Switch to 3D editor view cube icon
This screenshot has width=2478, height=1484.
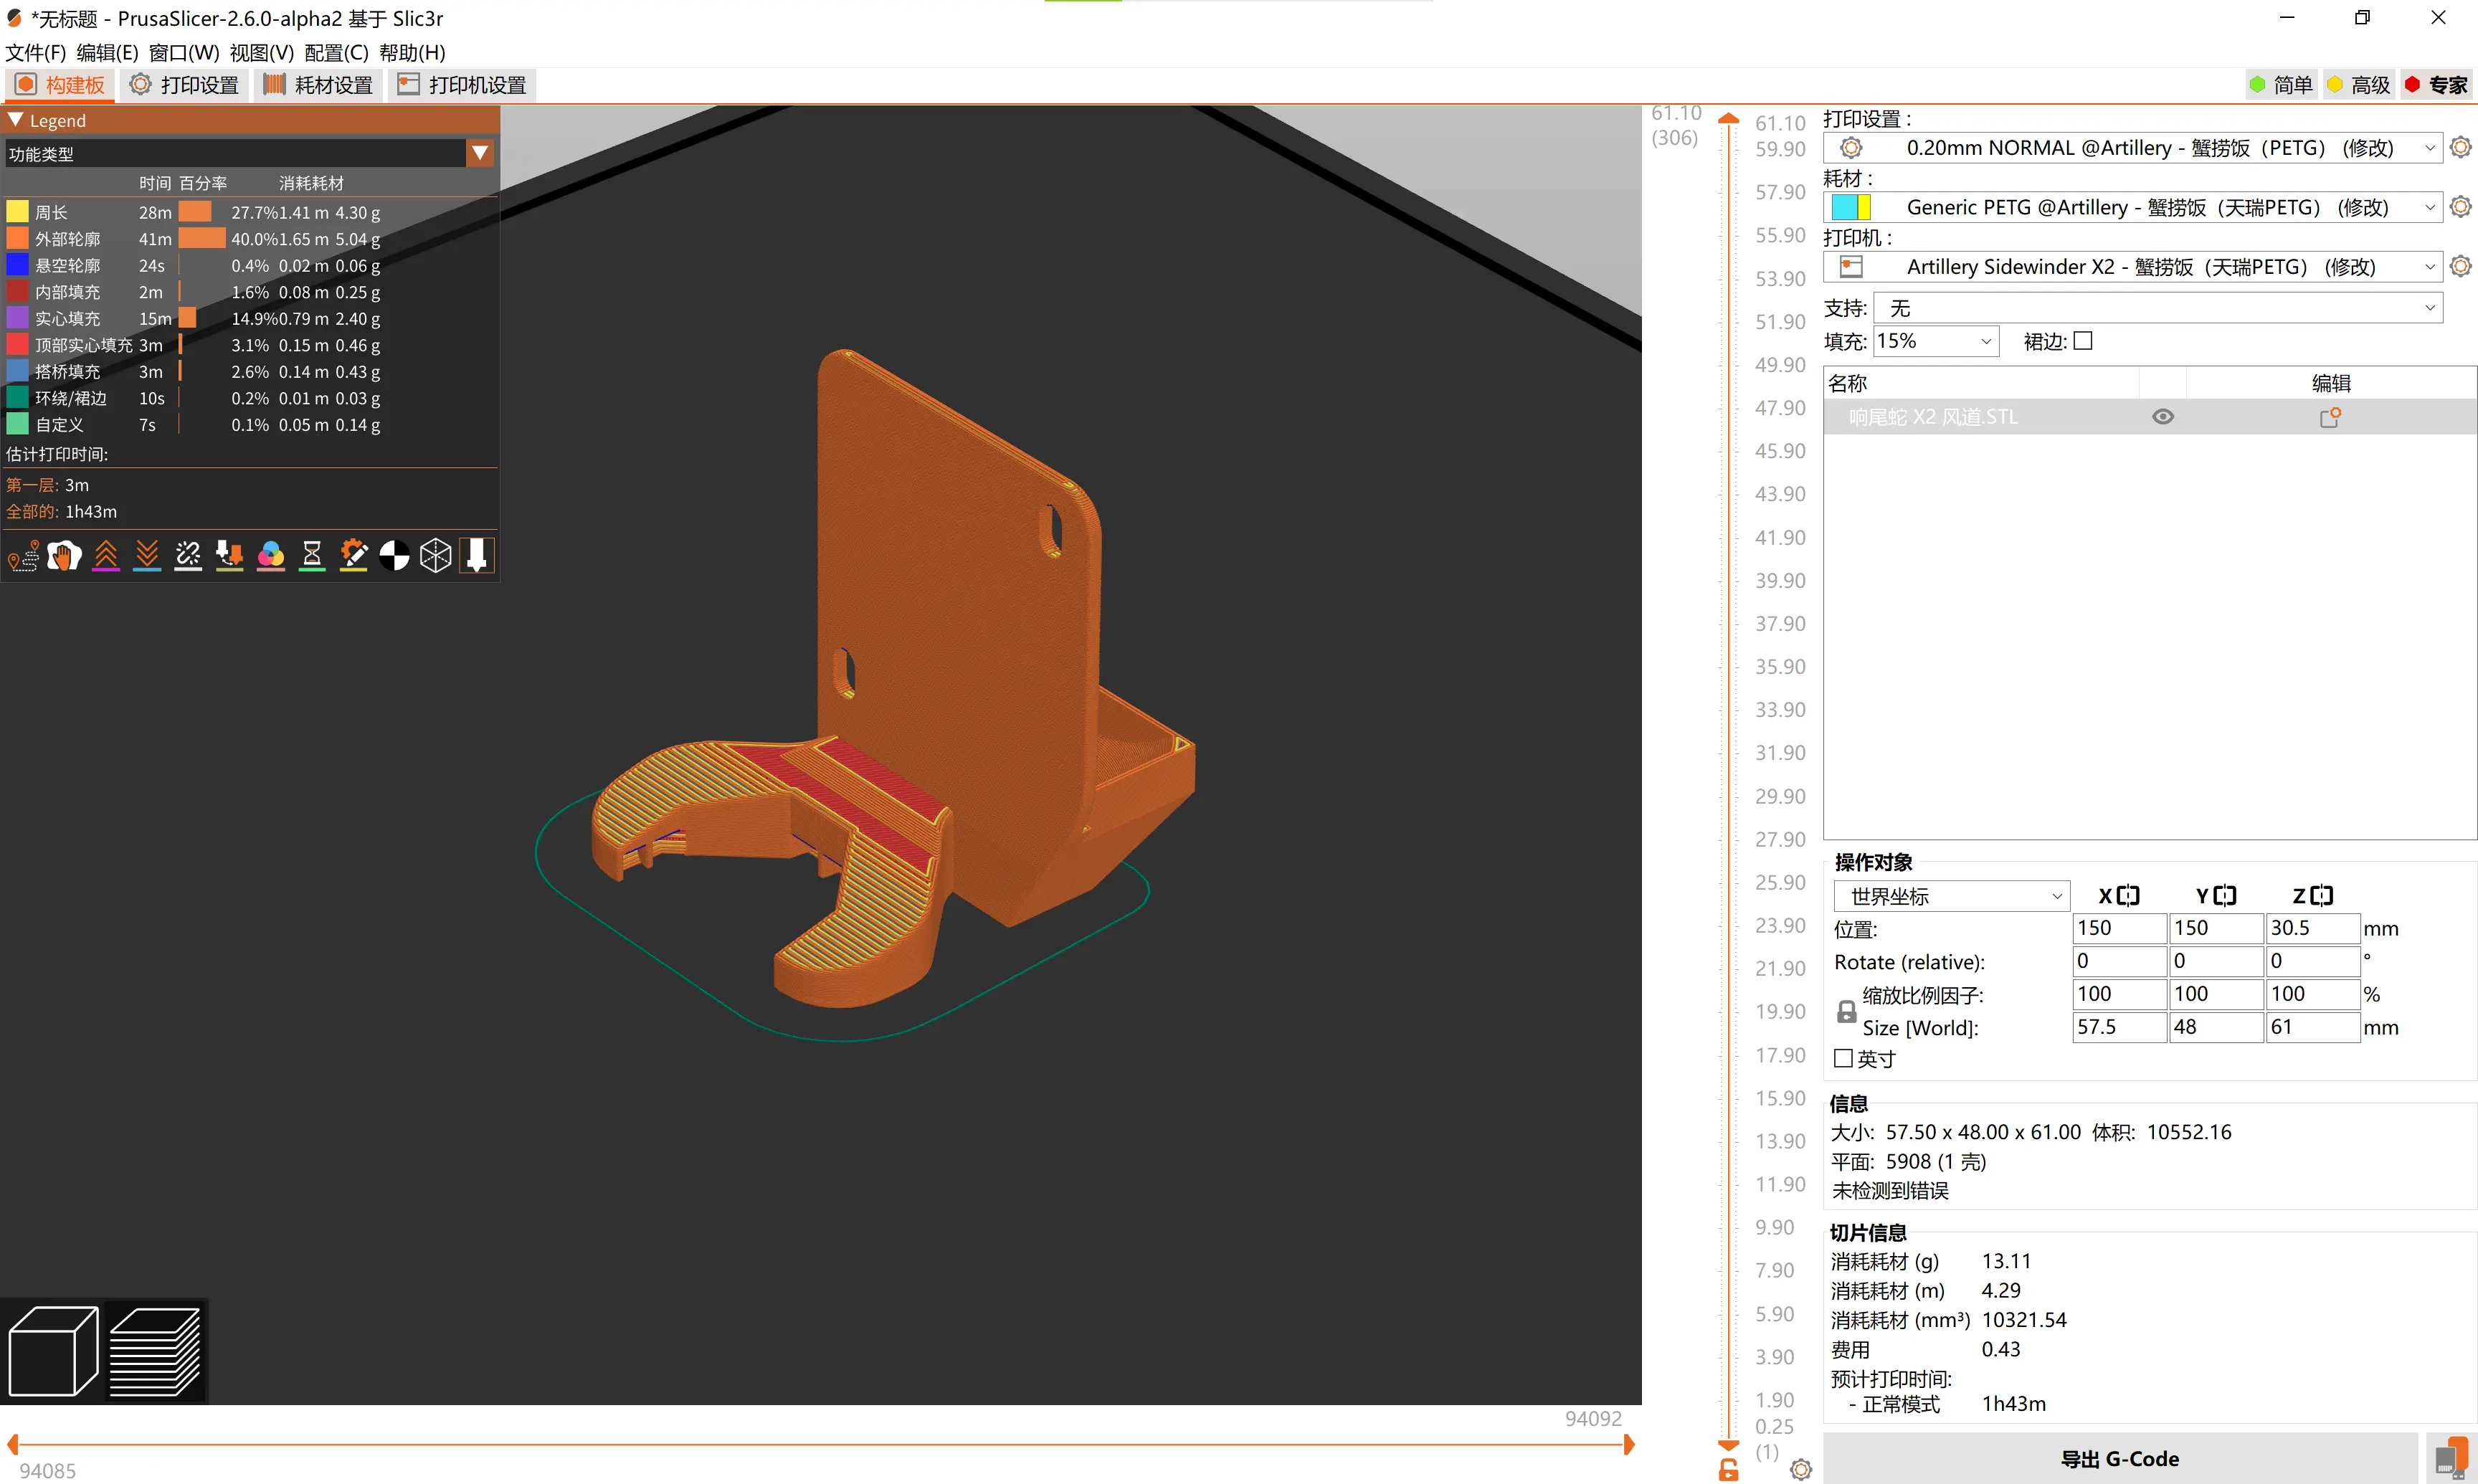coord(53,1351)
